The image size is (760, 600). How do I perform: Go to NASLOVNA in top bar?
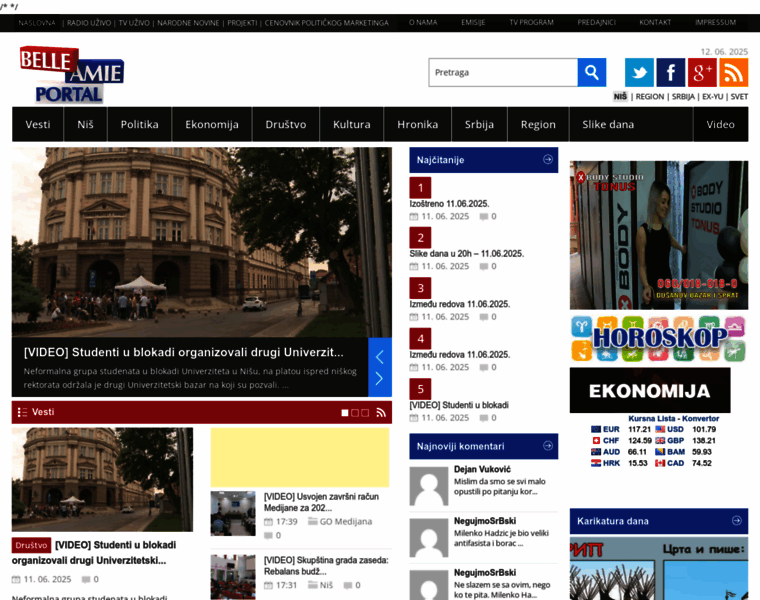[x=37, y=23]
